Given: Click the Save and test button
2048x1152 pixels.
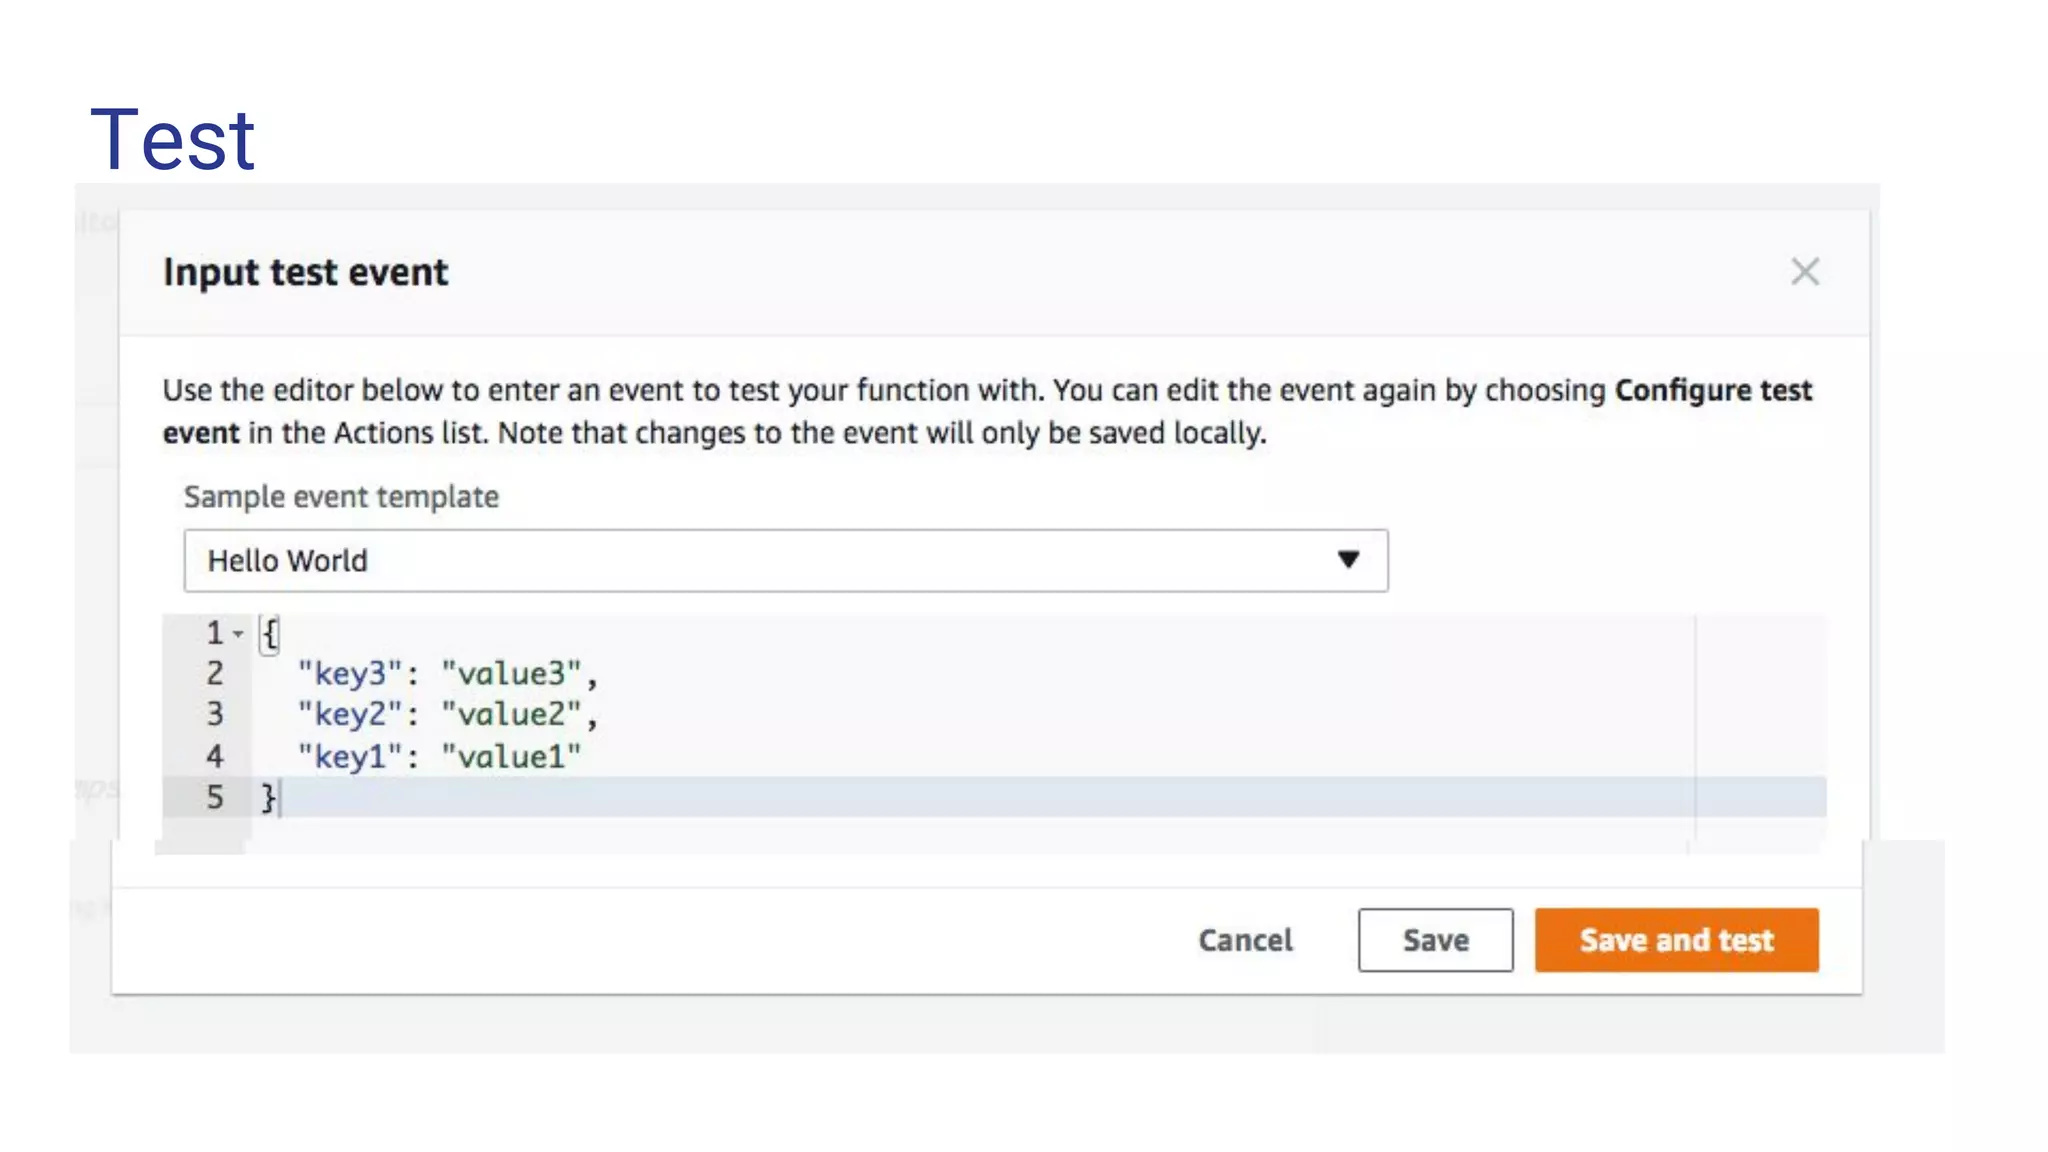Looking at the screenshot, I should pos(1676,940).
